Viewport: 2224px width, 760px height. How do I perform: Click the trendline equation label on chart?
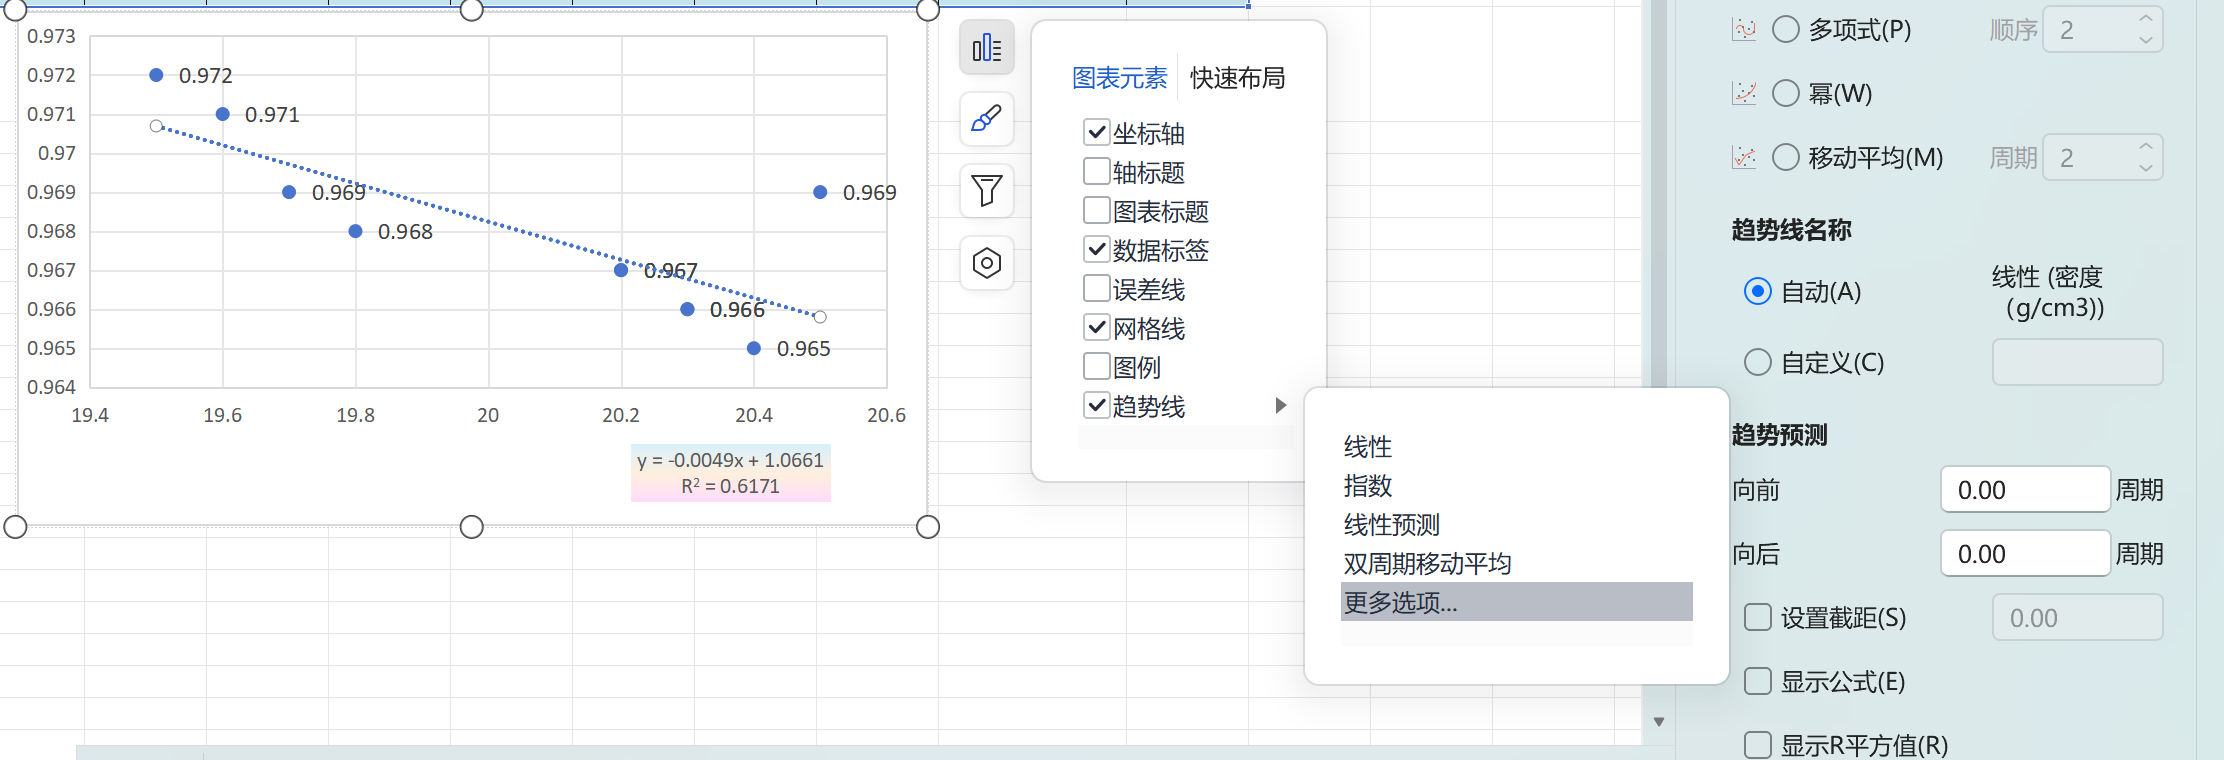point(730,472)
